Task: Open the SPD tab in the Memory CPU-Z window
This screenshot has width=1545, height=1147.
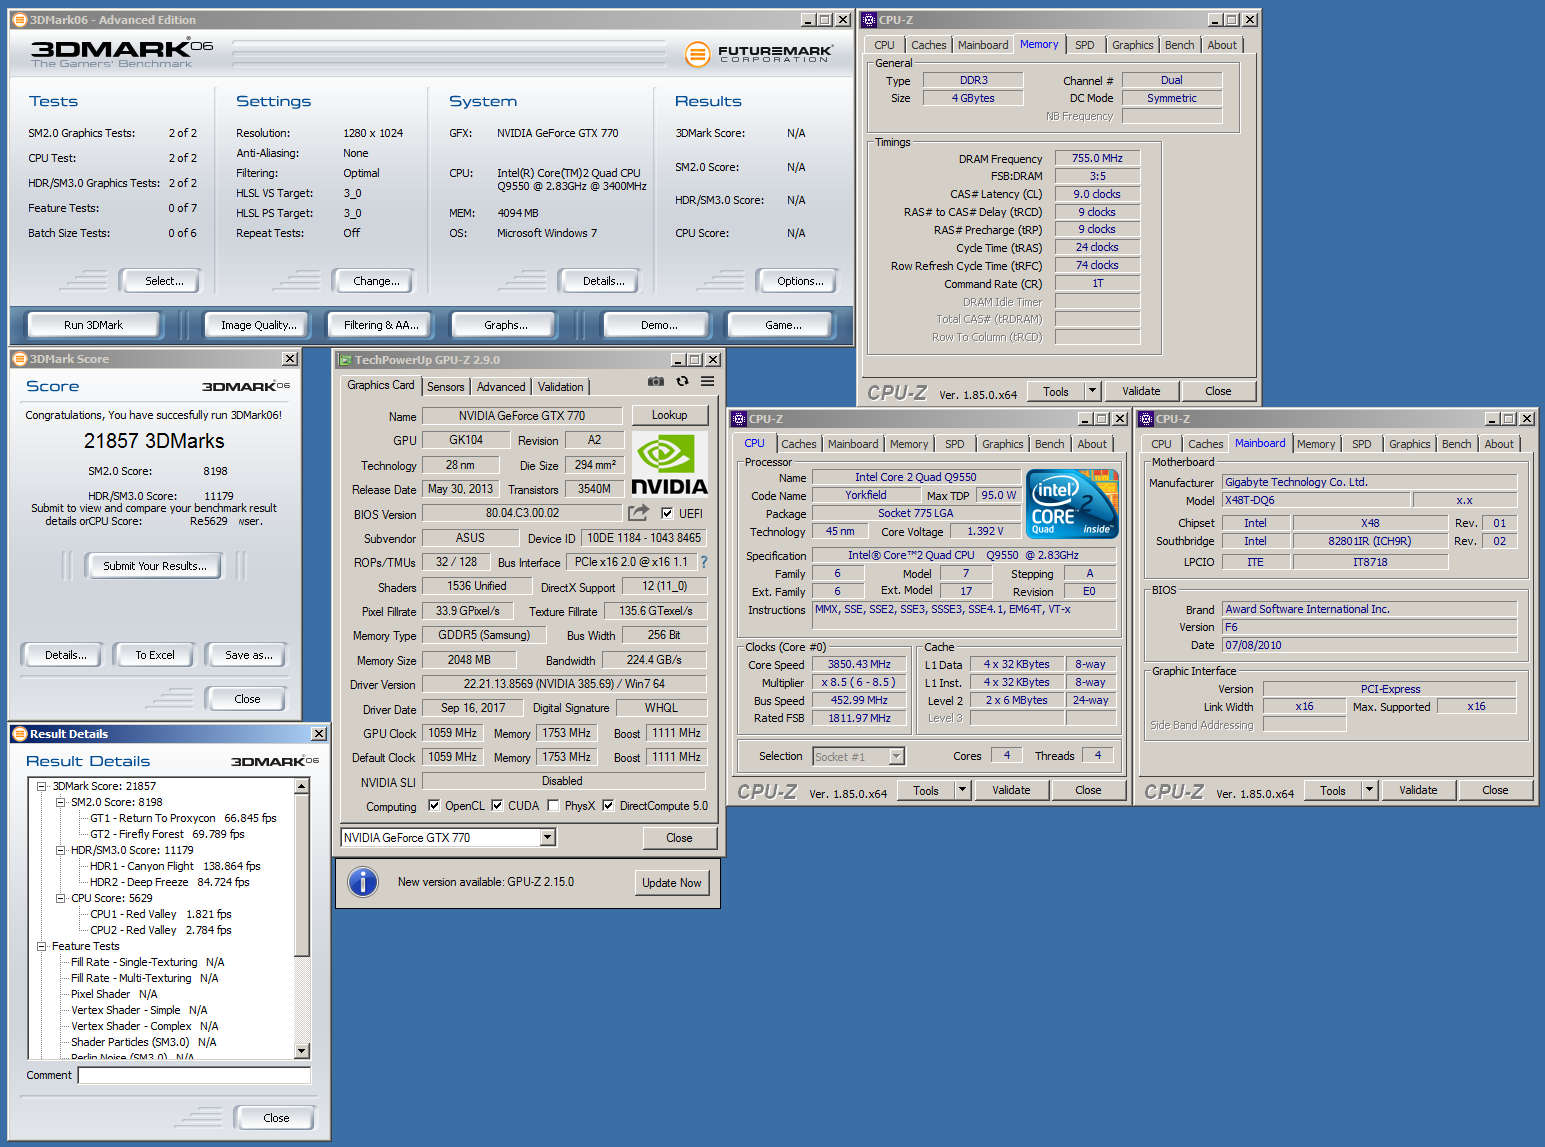Action: (x=1084, y=45)
